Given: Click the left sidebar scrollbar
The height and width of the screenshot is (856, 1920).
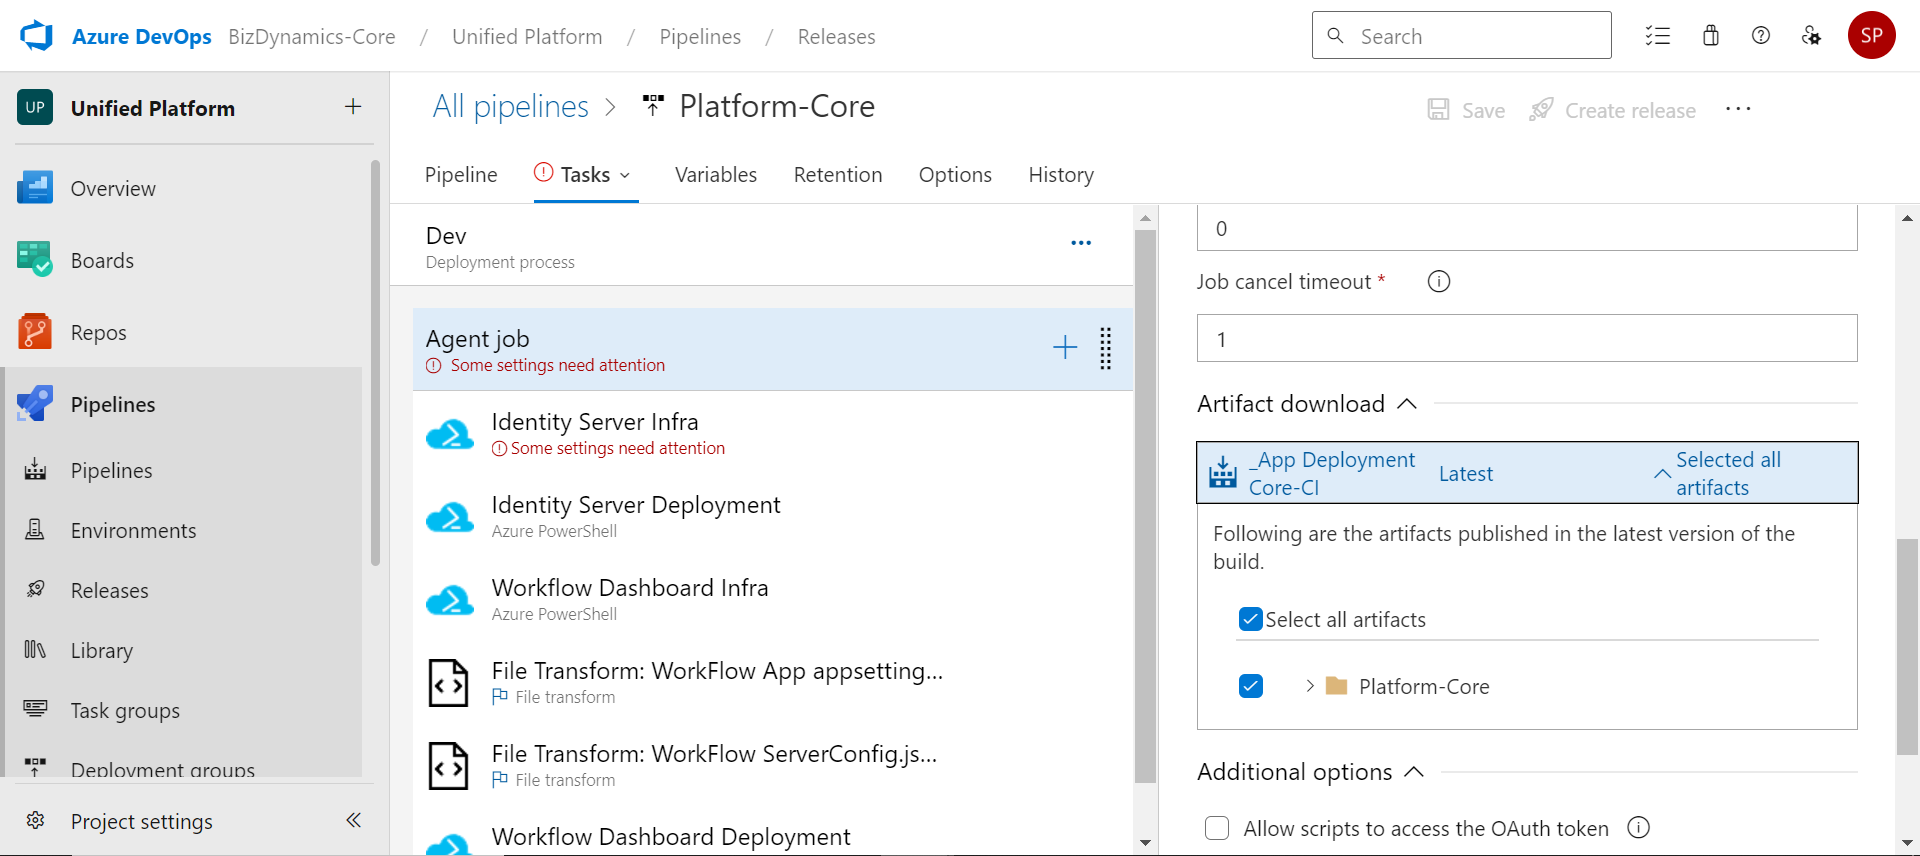Looking at the screenshot, I should 376,363.
